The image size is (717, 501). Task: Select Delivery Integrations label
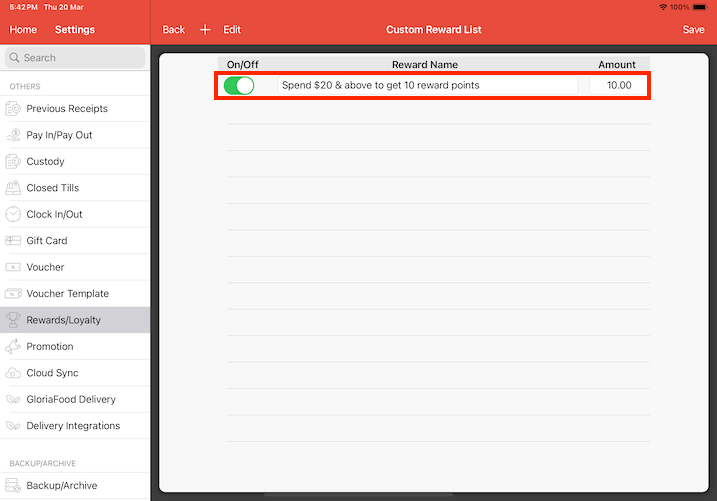tap(73, 426)
